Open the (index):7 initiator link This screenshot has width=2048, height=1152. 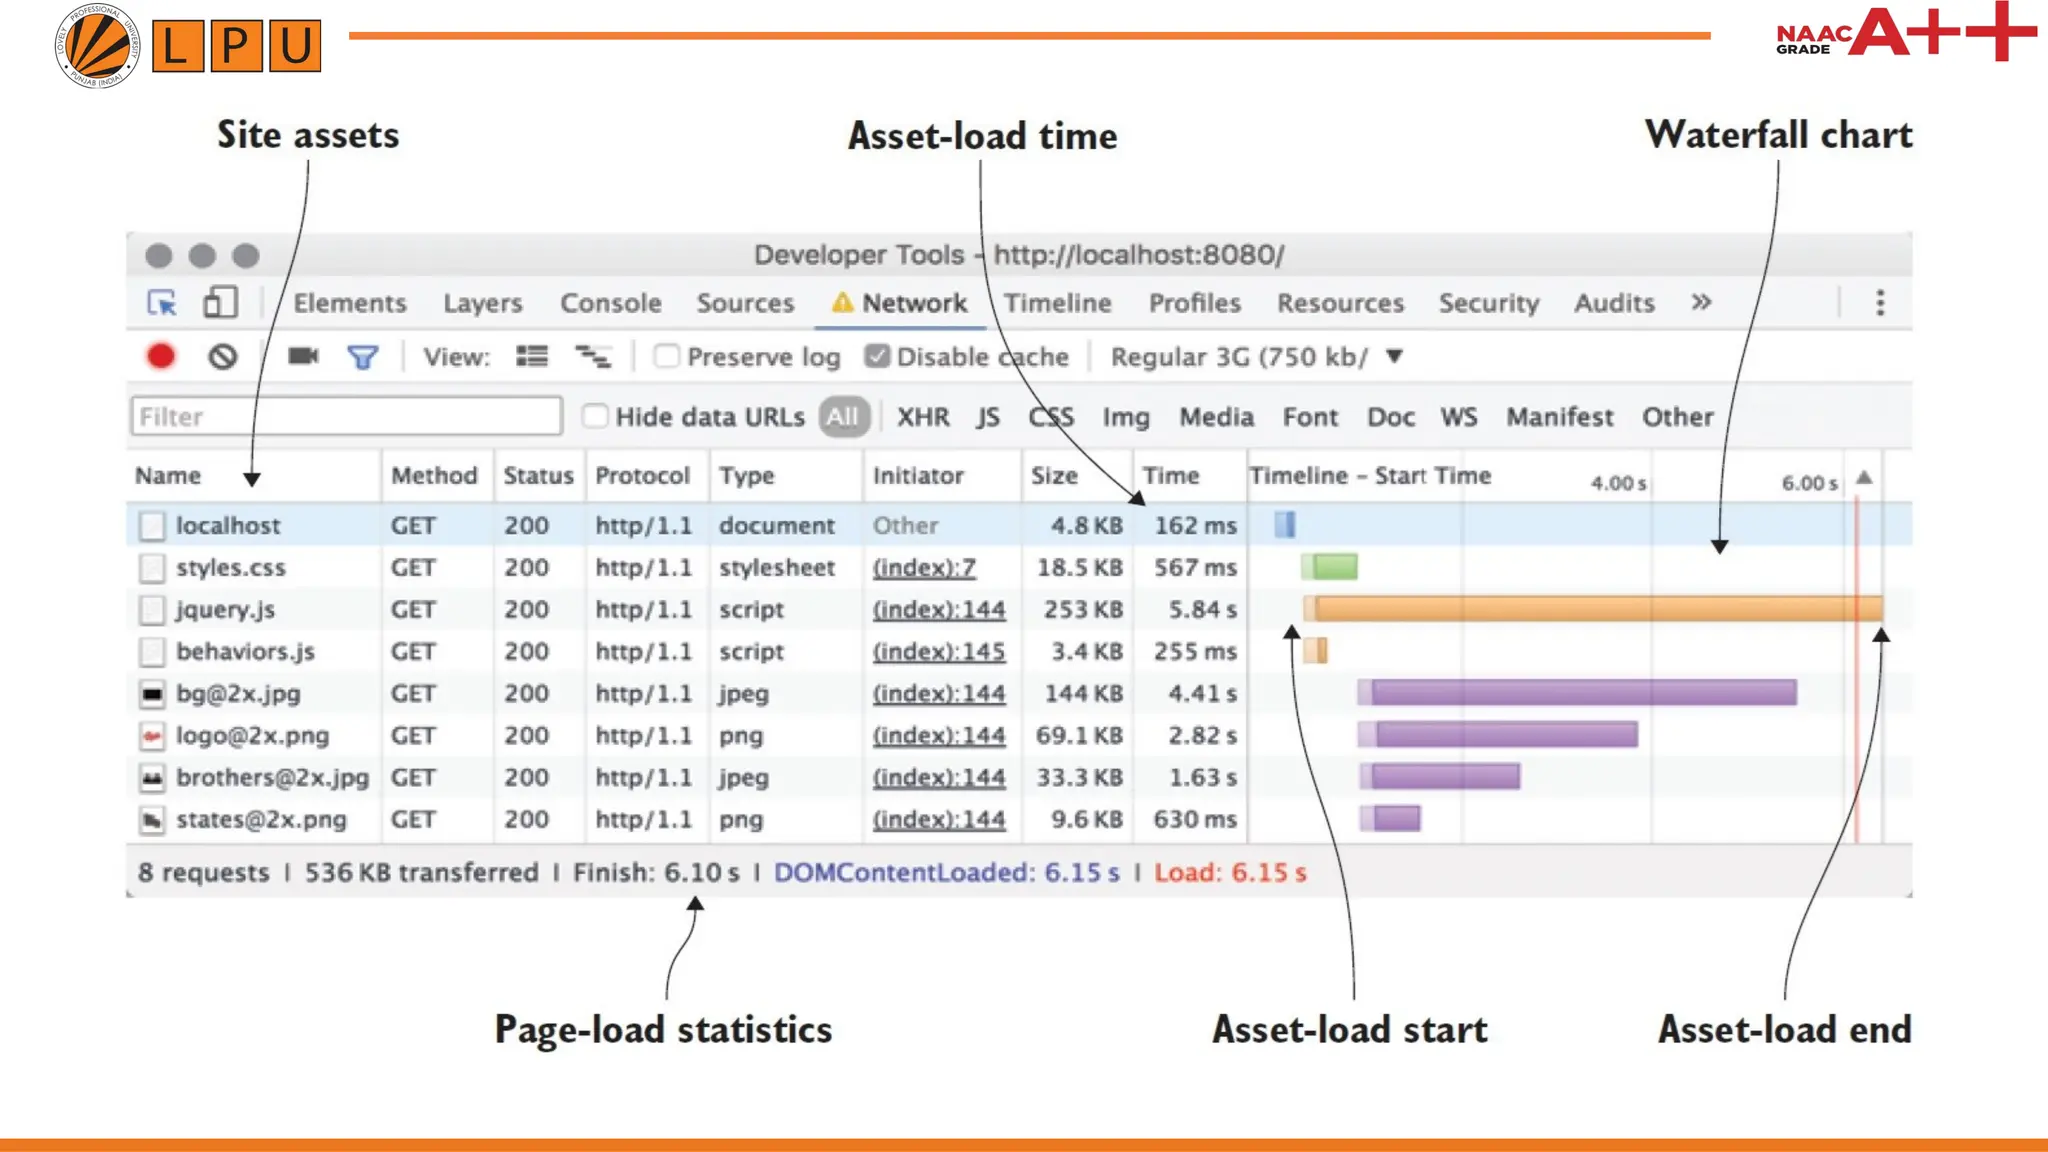point(924,568)
